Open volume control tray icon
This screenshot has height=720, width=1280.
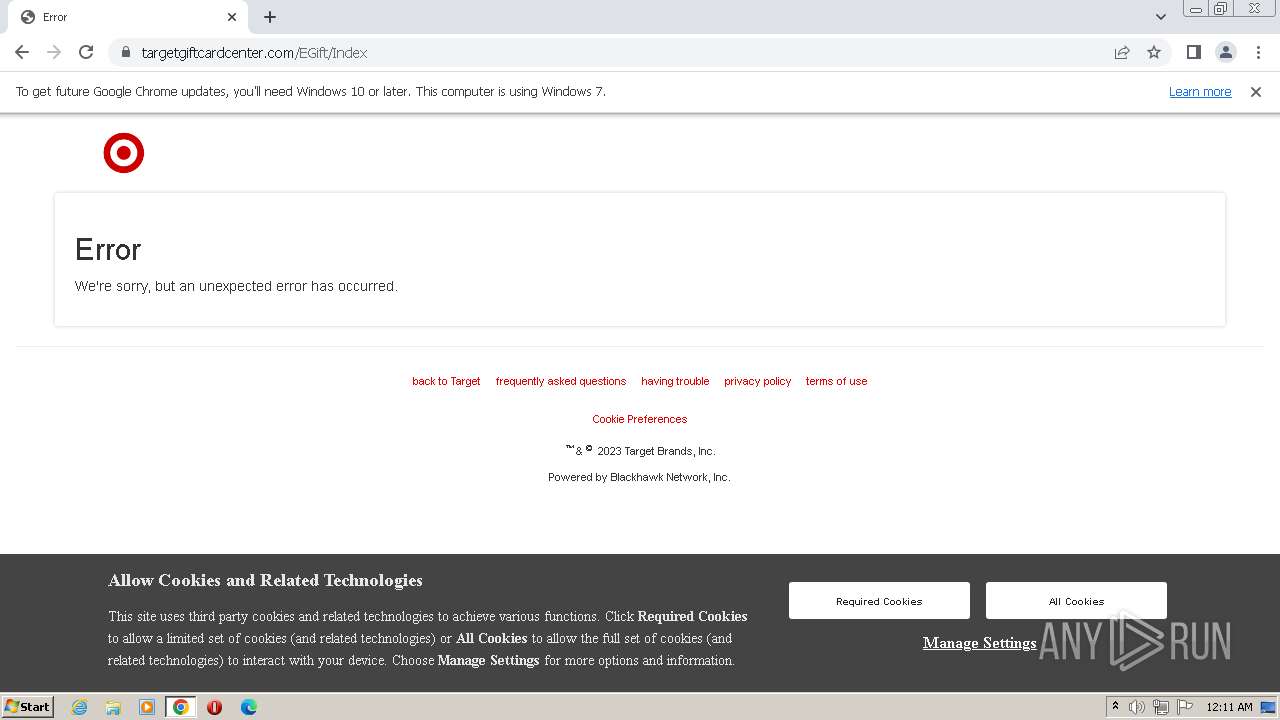coord(1137,707)
